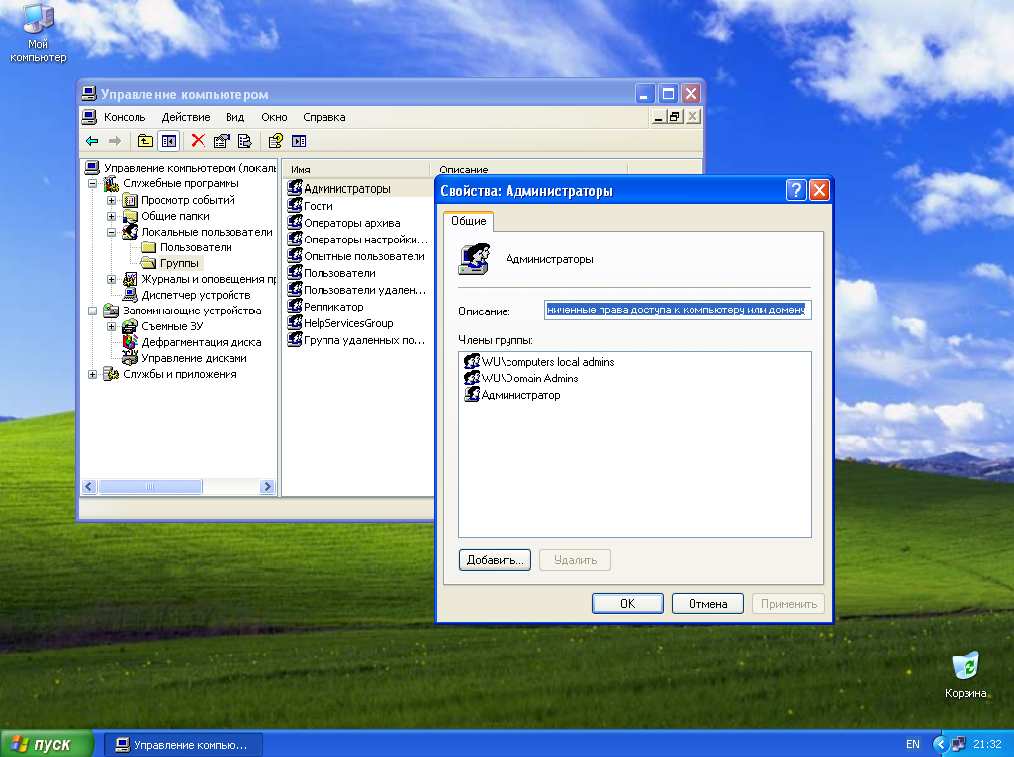Click the WU\Domain Admins member icon
The height and width of the screenshot is (757, 1014).
click(472, 378)
